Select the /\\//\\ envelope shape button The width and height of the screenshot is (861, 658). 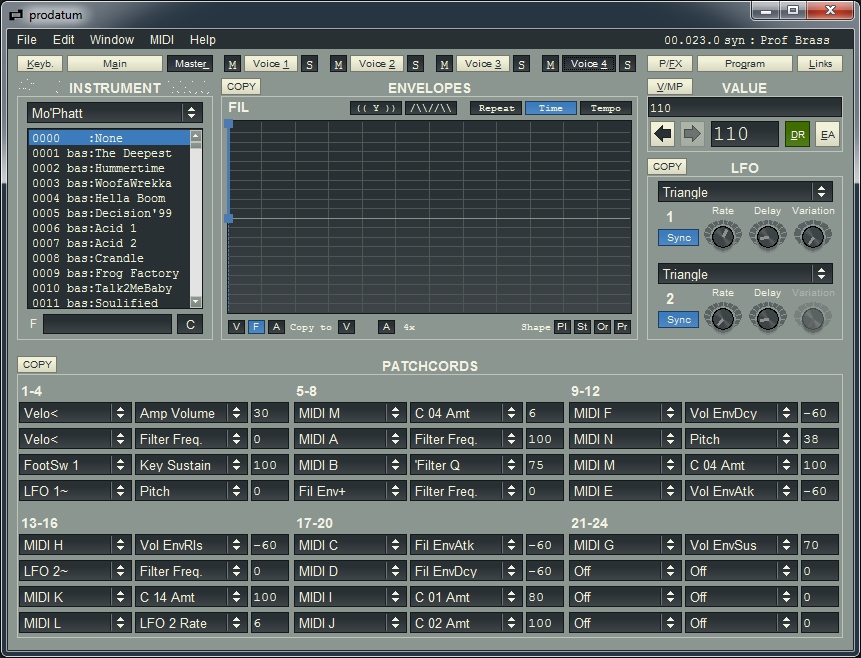[x=431, y=108]
